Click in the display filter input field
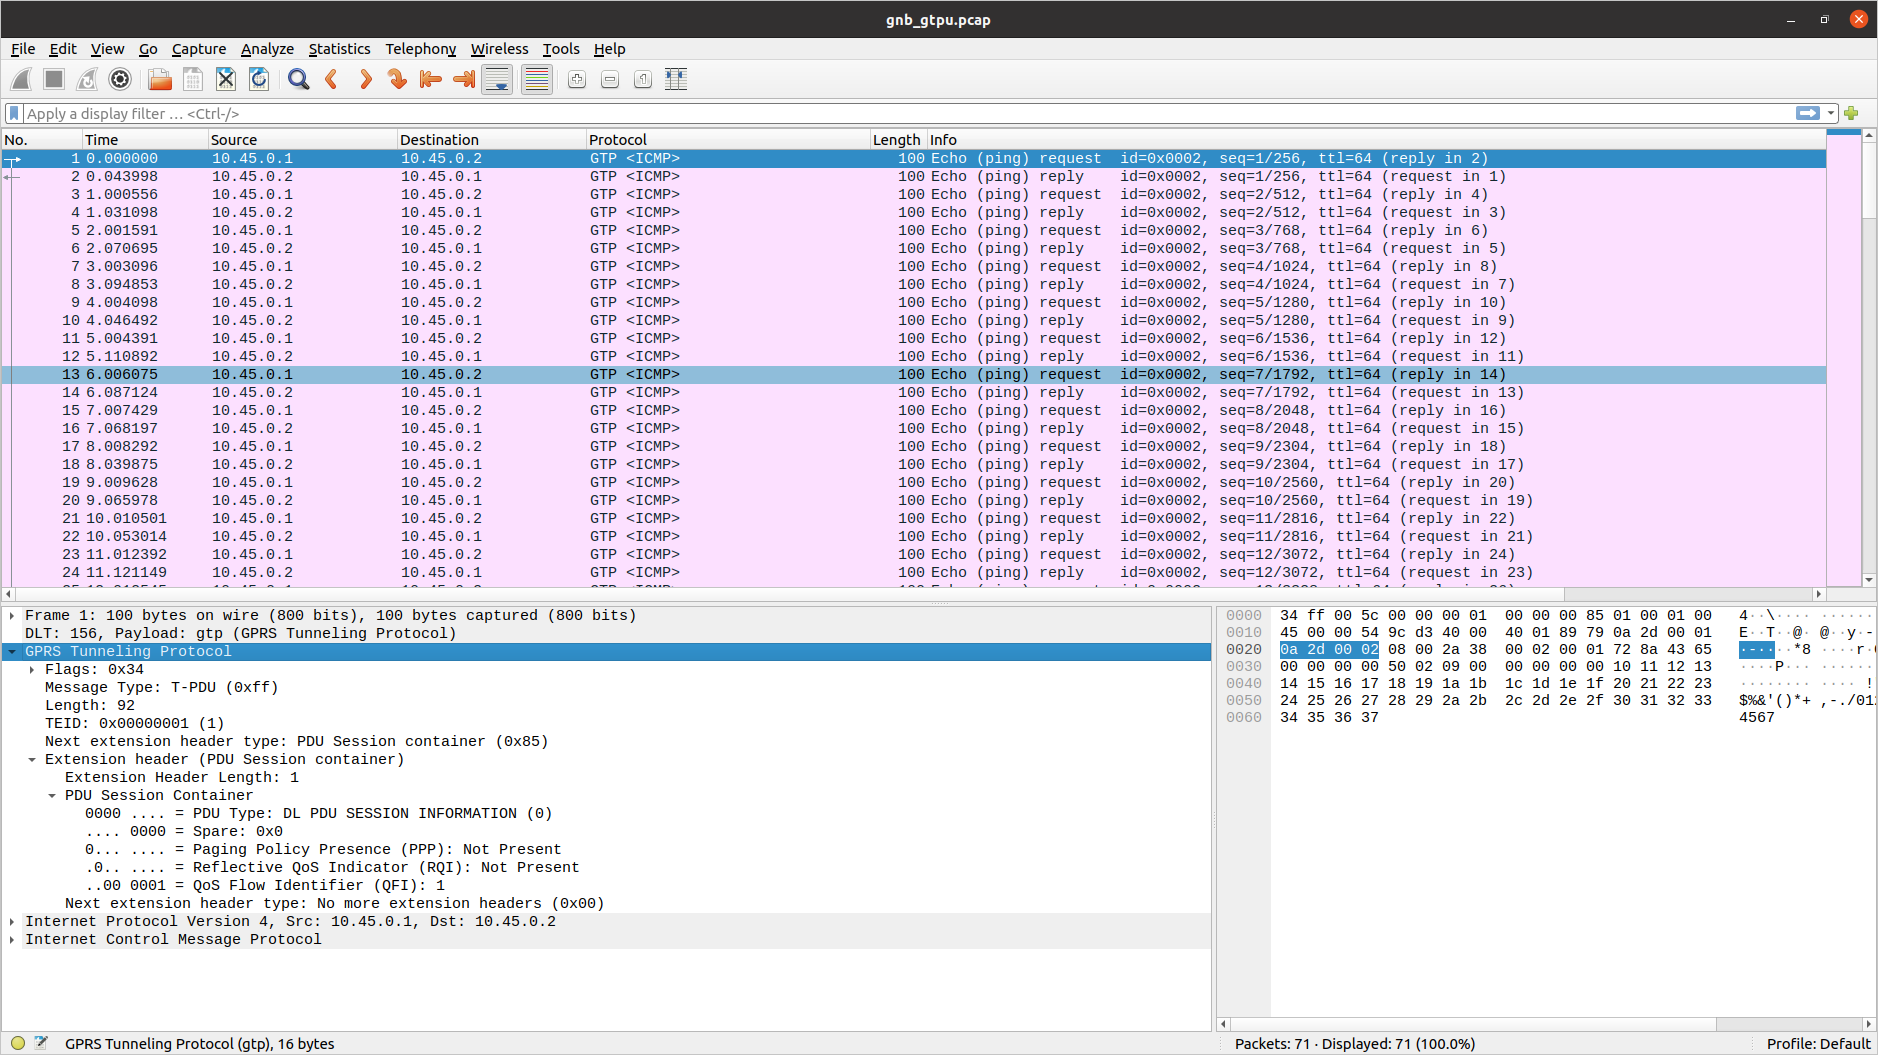 900,114
